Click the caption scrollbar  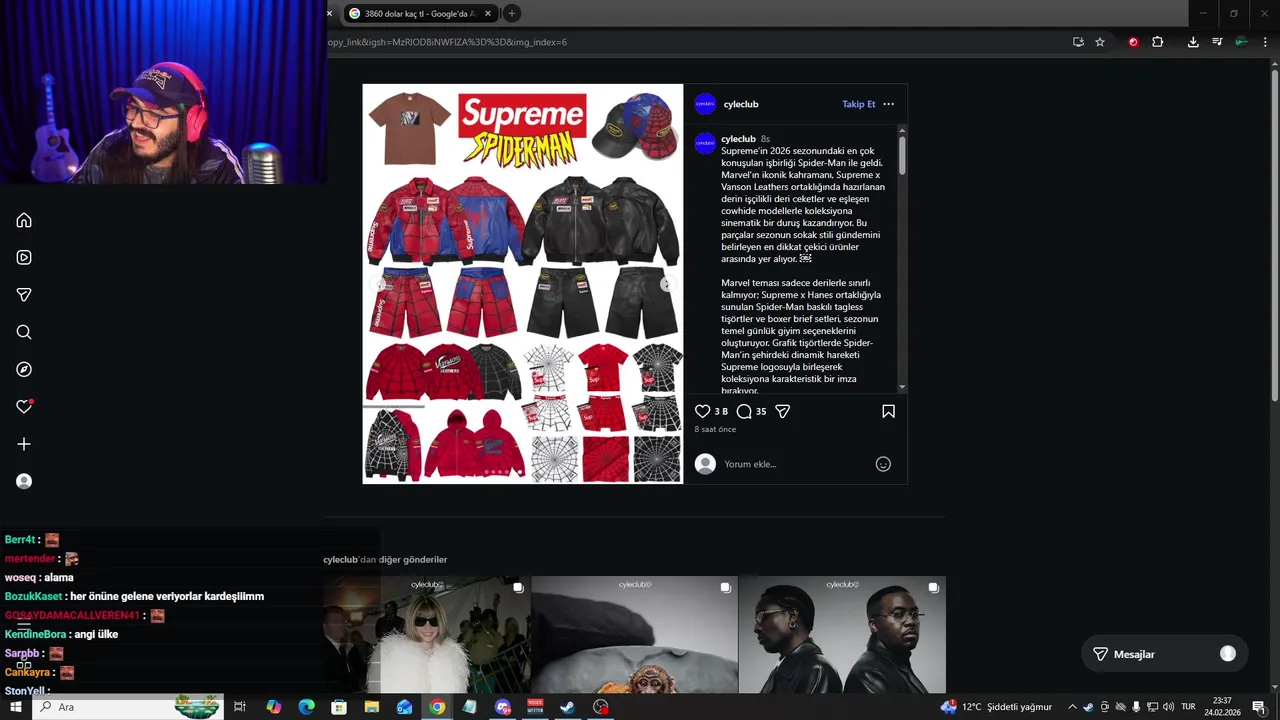(902, 155)
